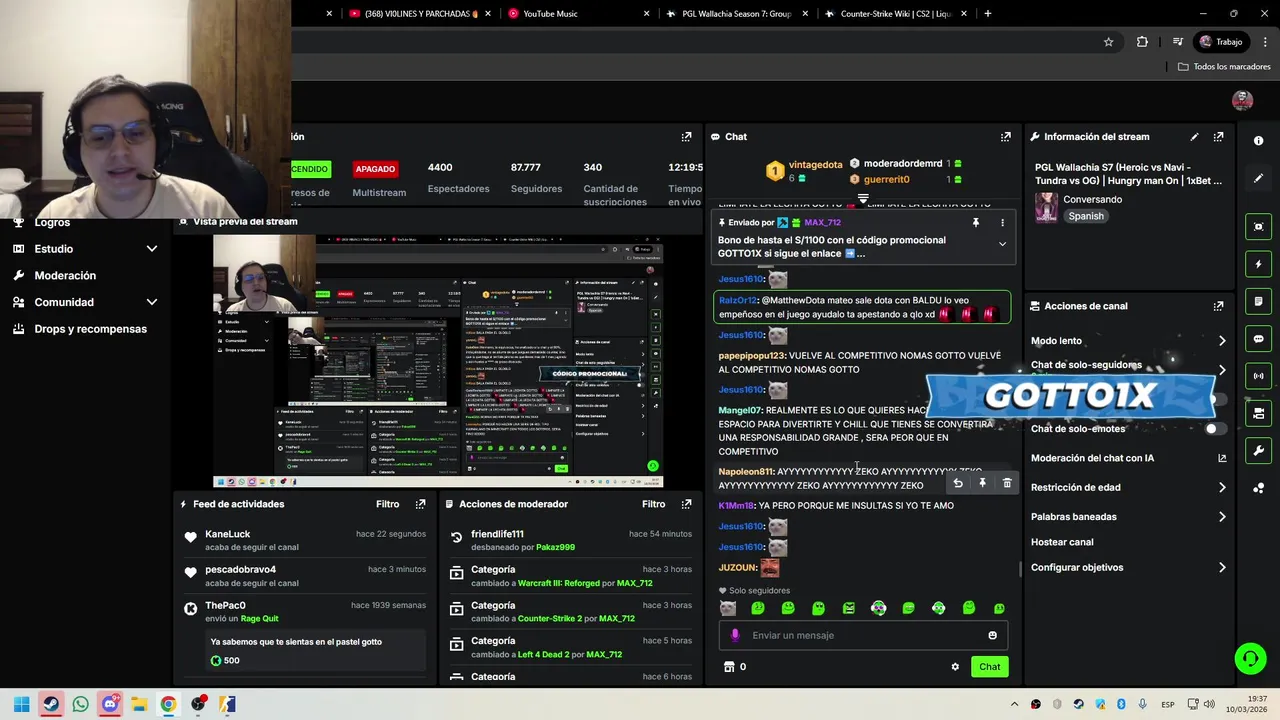
Task: Open the green headset support button
Action: pyautogui.click(x=1250, y=658)
